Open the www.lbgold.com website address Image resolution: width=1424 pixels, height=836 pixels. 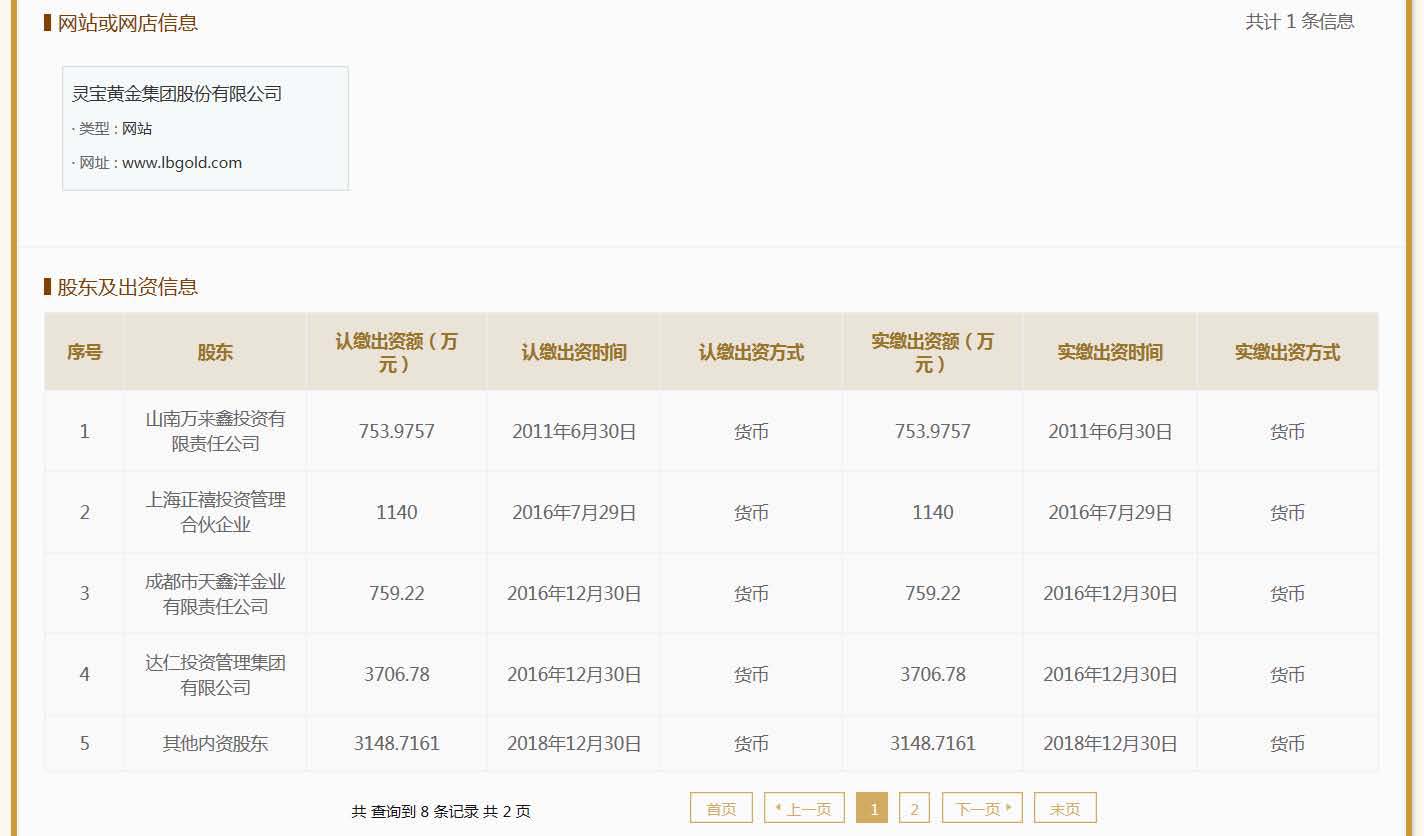182,163
